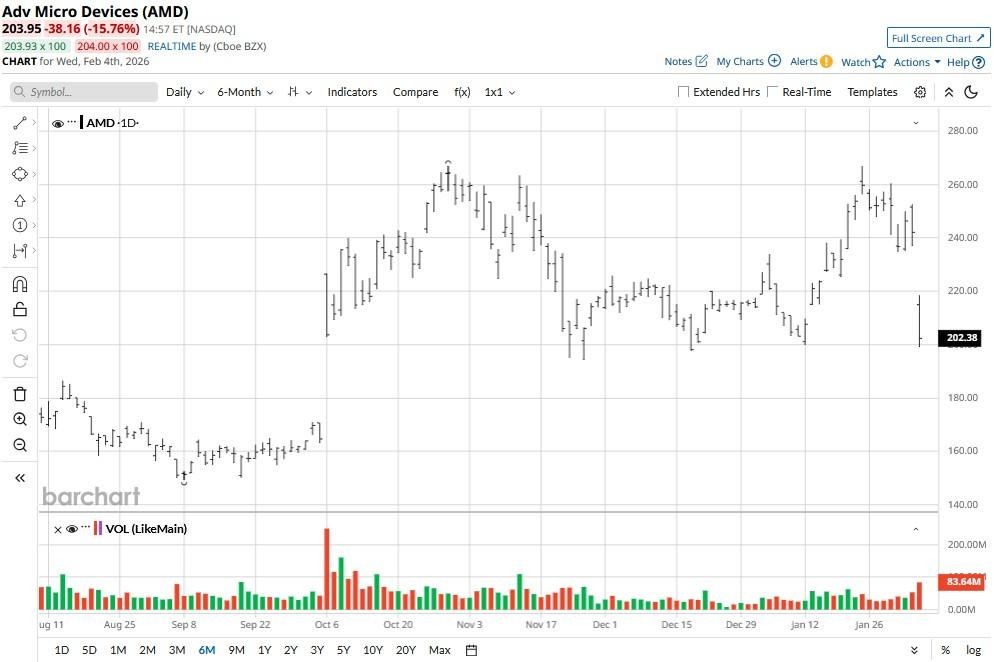Open the text and annotation tools
Image resolution: width=994 pixels, height=662 pixels.
pos(20,148)
